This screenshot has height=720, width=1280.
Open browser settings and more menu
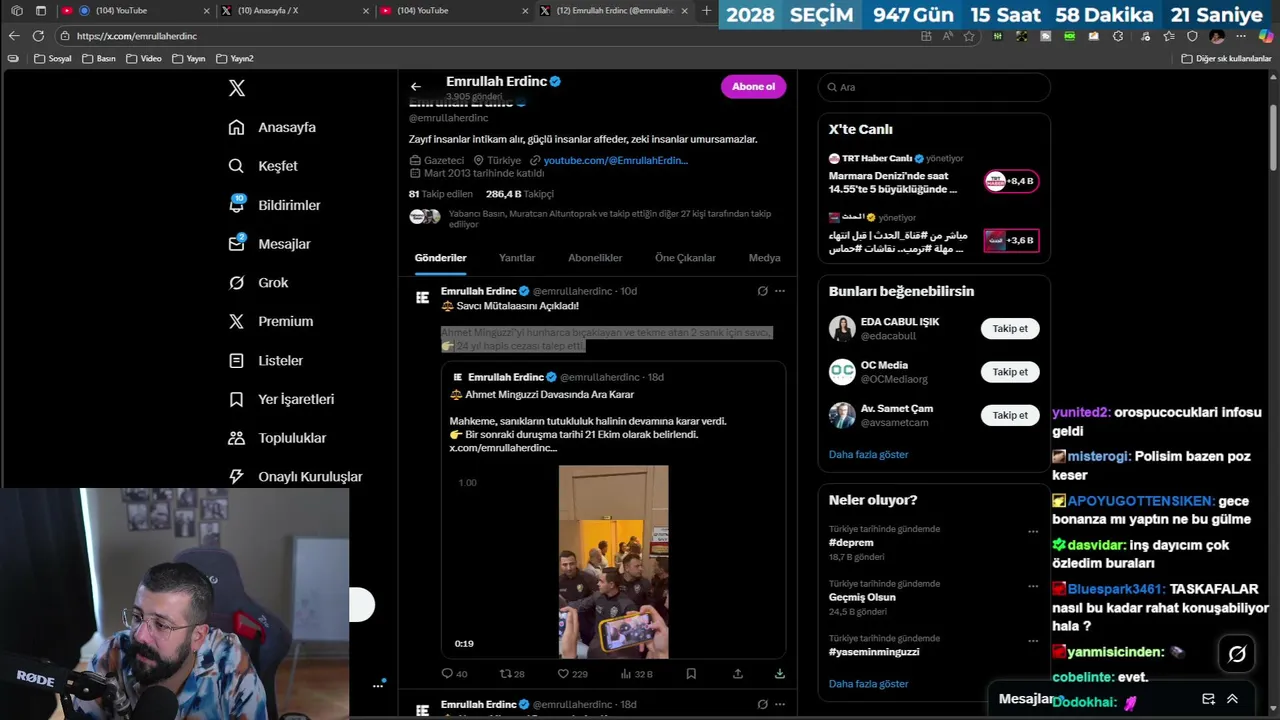click(x=1240, y=36)
